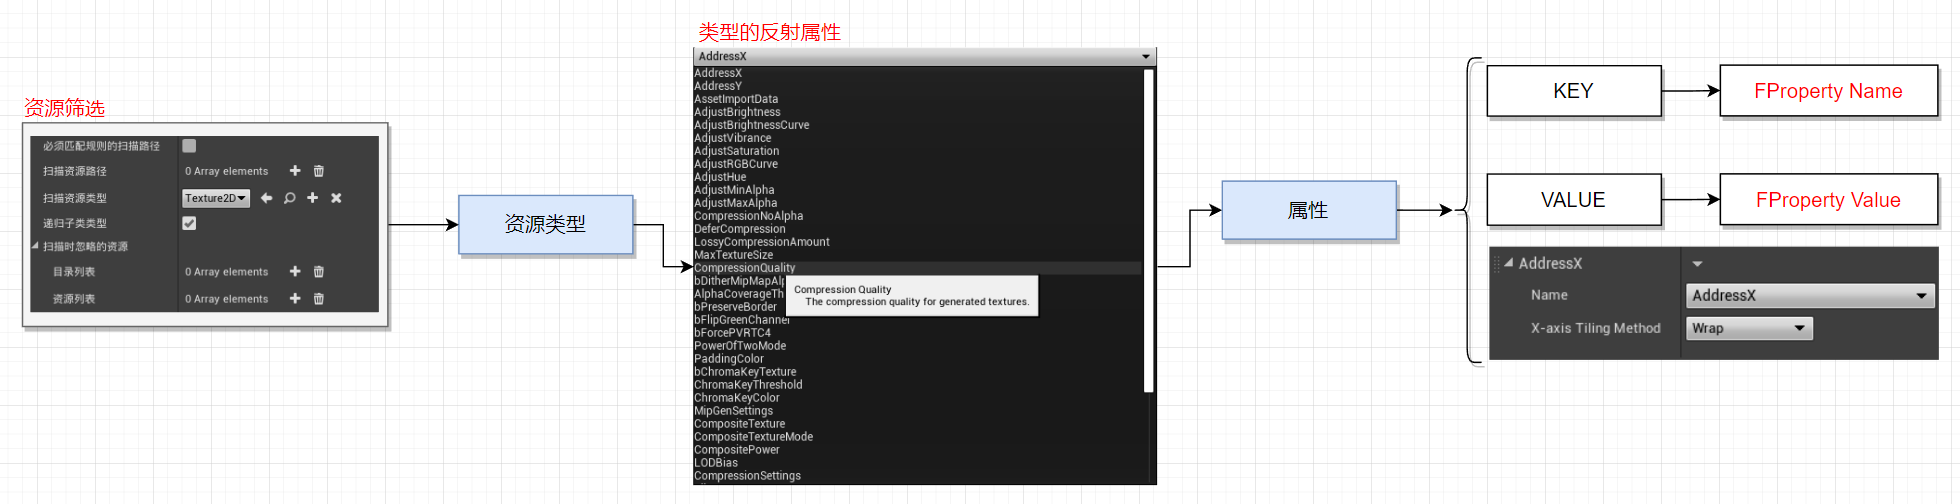Open the AddressX property dropdown header

tap(924, 56)
